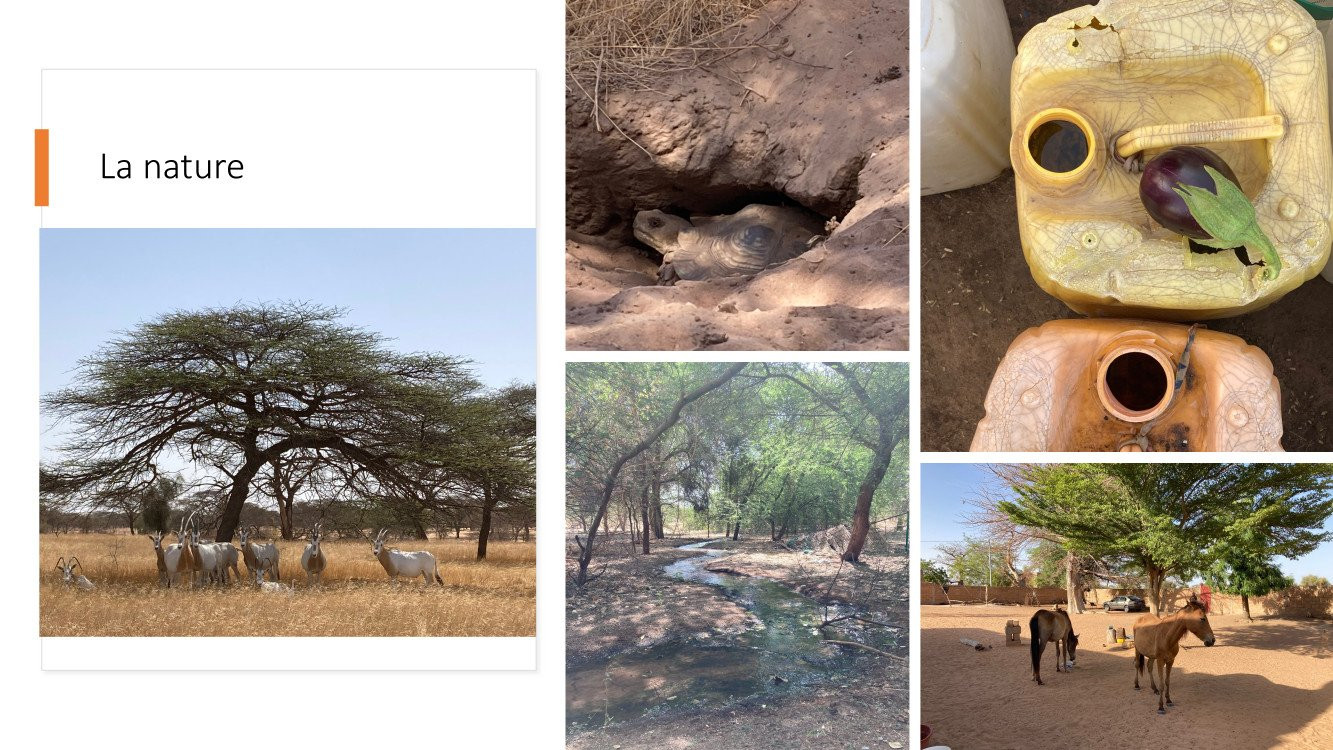Click the yellow jerrycan handle
The image size is (1333, 750).
coord(1199,135)
